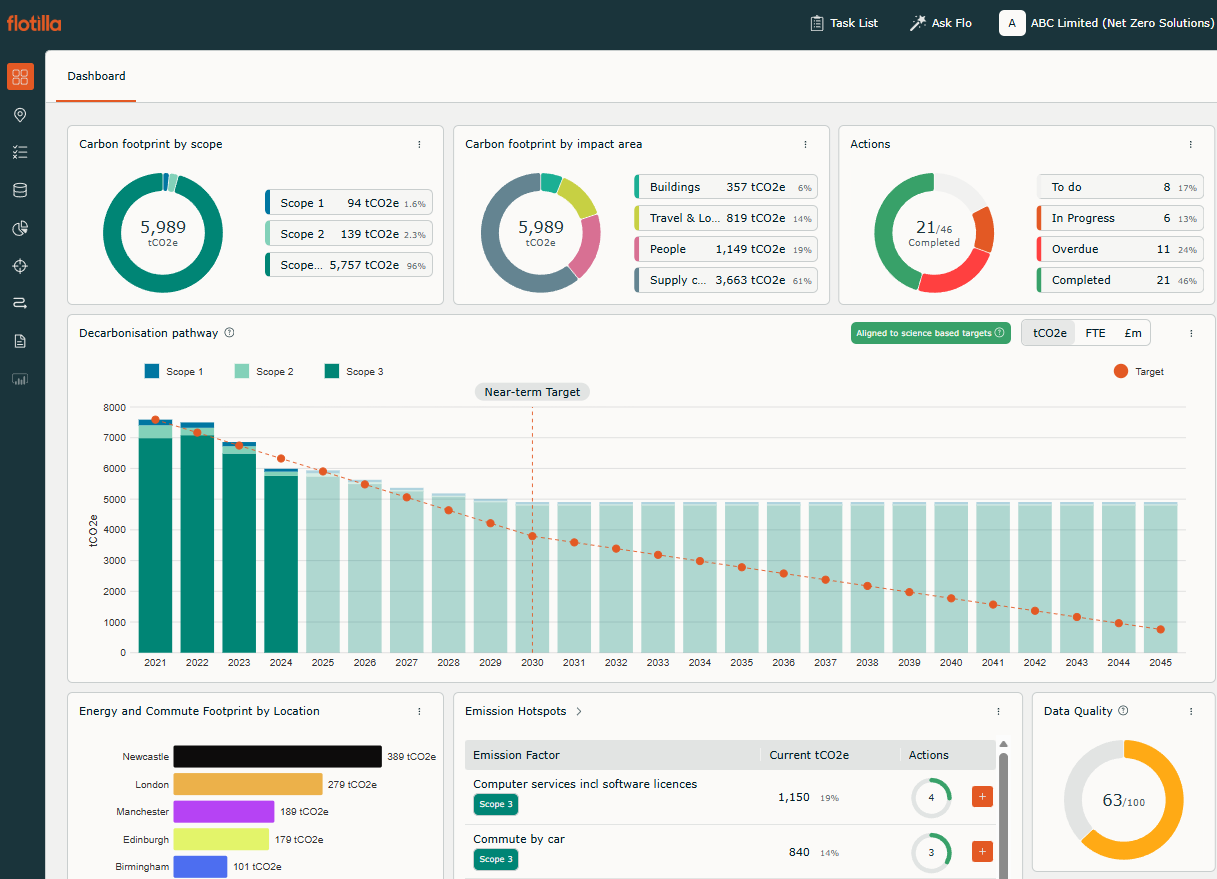This screenshot has width=1217, height=879.
Task: Switch chart units to FTE
Action: [x=1095, y=333]
